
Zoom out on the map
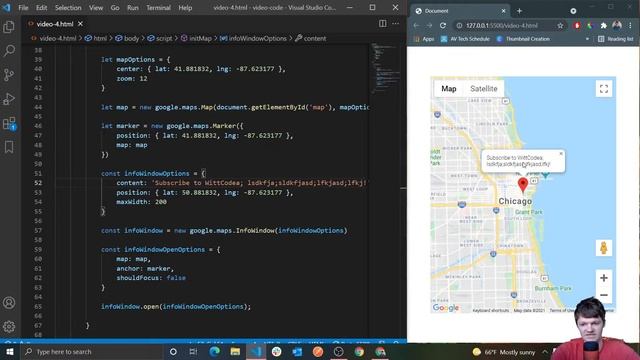604,295
